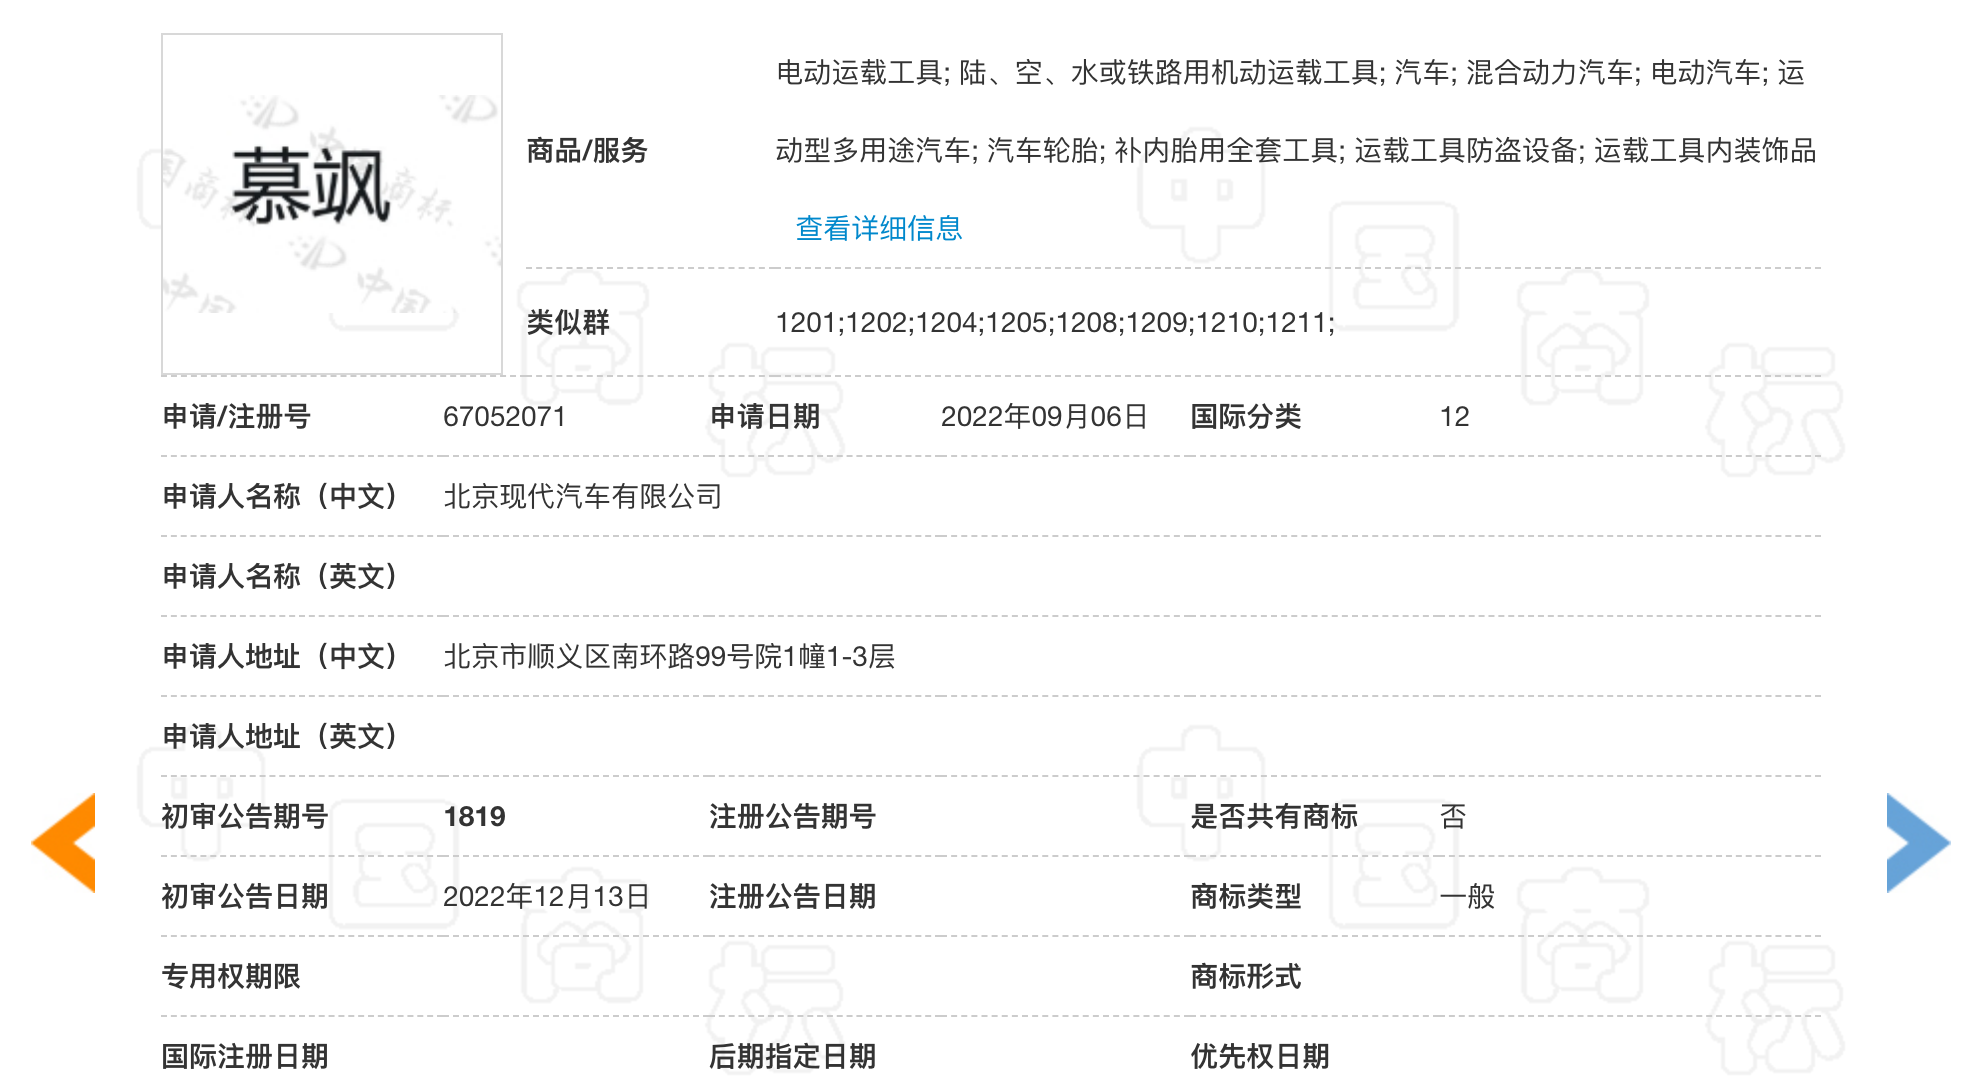Click the 申请人名称（中文） label
This screenshot has width=1983, height=1086.
click(280, 496)
